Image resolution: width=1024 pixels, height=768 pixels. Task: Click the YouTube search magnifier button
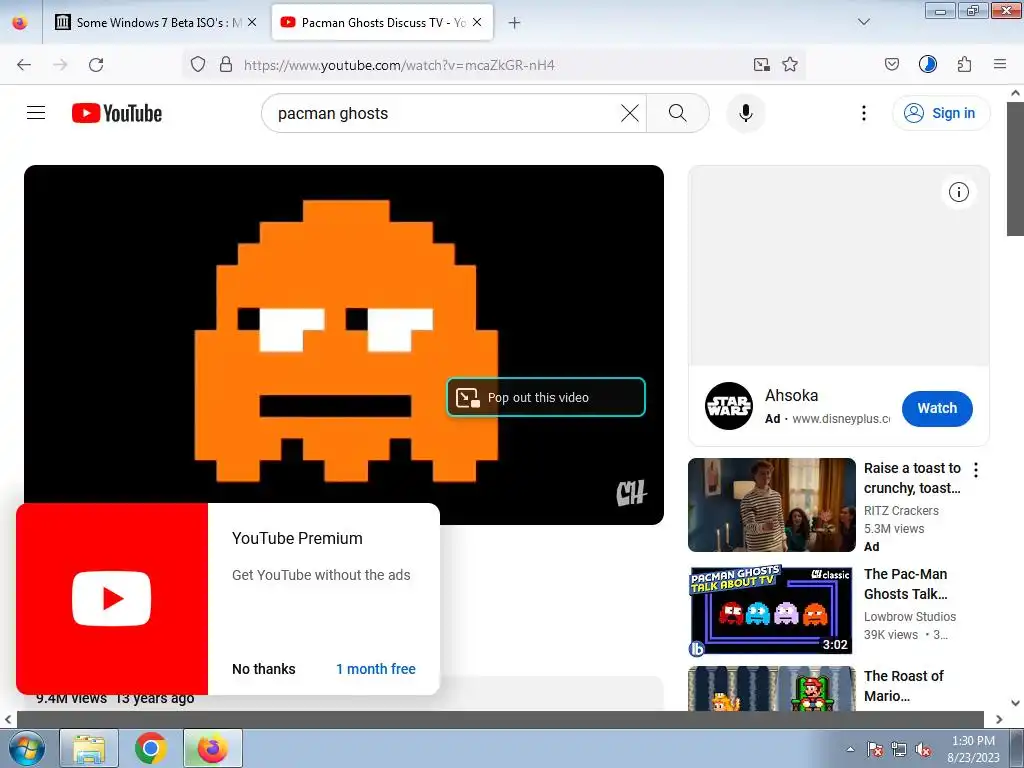678,113
